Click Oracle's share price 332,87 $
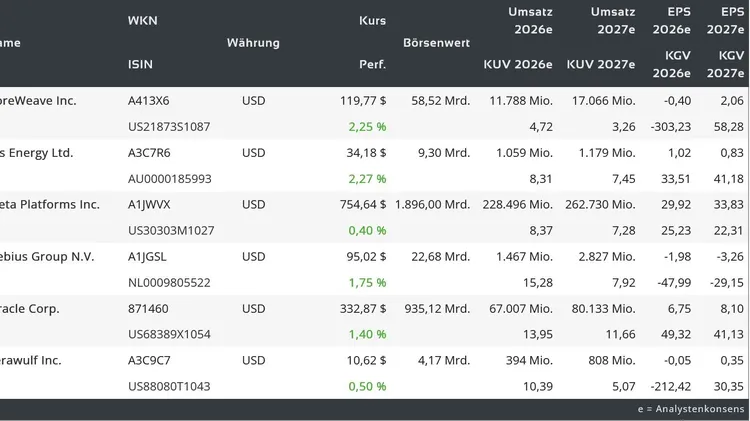750x421 pixels. (363, 309)
